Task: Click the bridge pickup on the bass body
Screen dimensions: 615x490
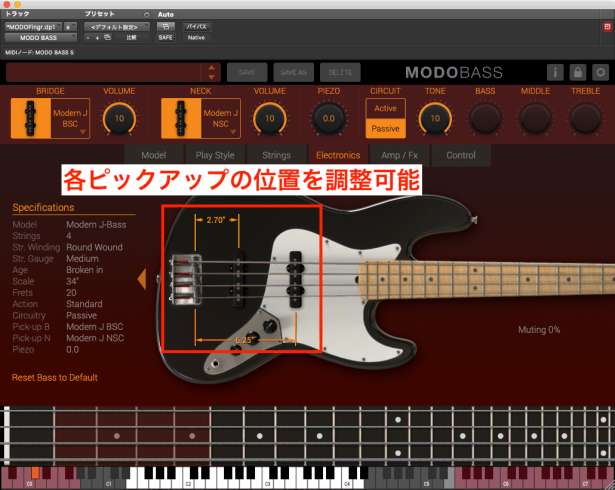Action: coord(238,279)
